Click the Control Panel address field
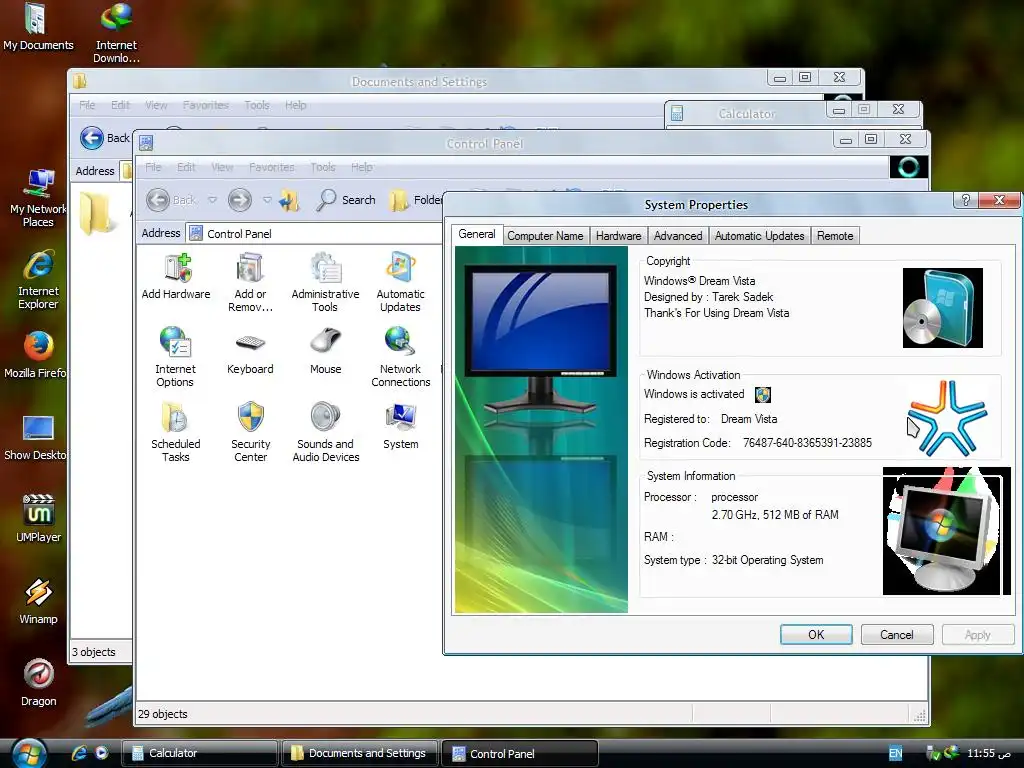This screenshot has height=768, width=1024. [x=313, y=233]
